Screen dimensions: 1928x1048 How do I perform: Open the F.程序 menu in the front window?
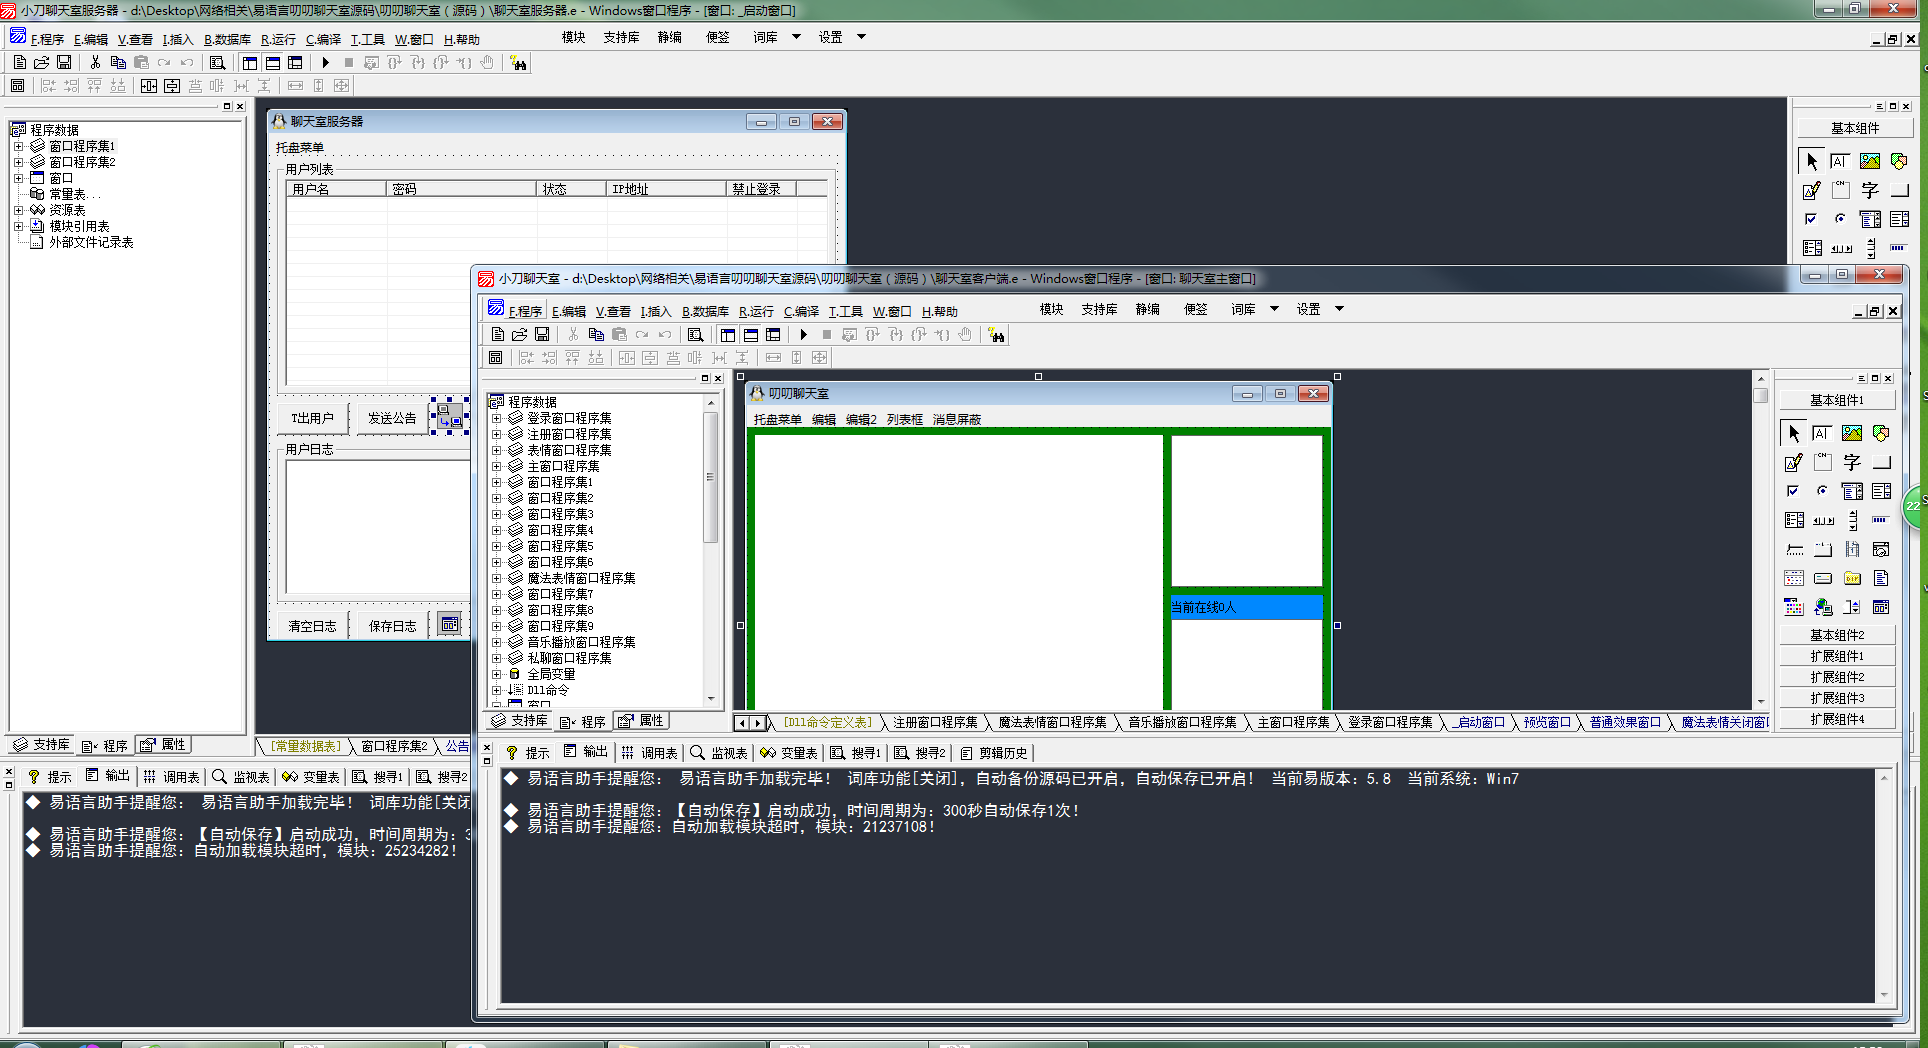coord(525,311)
